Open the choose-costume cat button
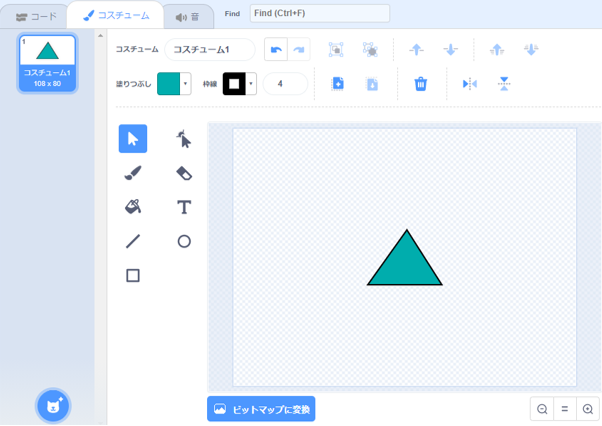 (x=53, y=406)
